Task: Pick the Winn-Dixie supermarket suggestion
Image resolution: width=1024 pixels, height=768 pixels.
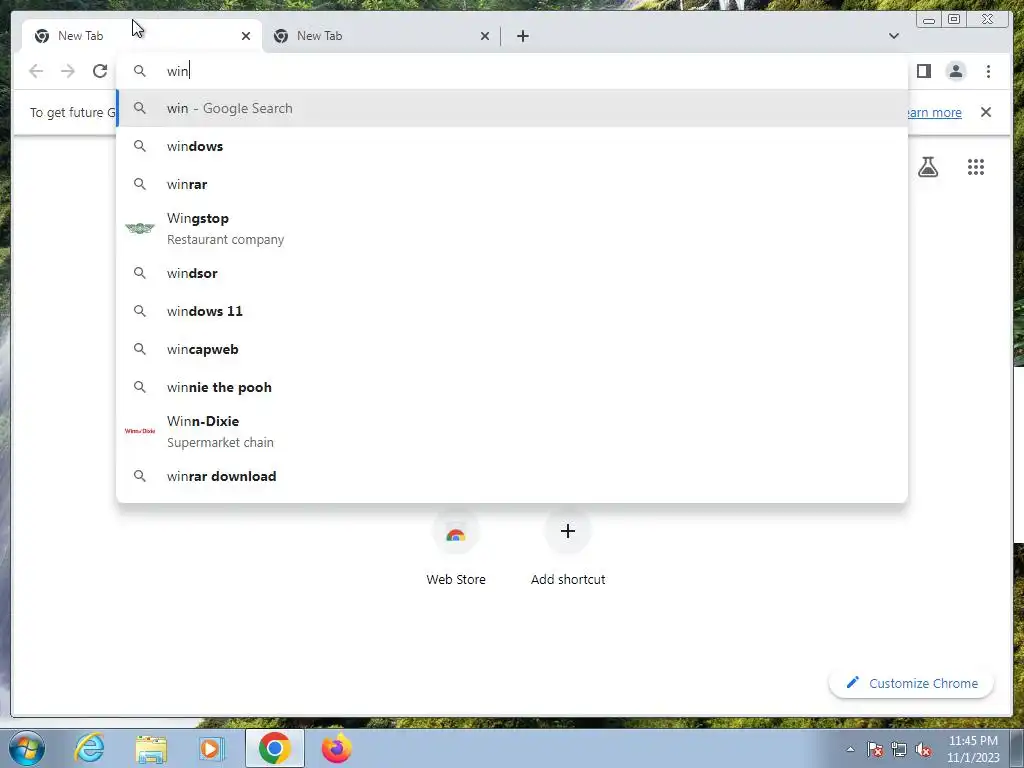Action: point(512,431)
